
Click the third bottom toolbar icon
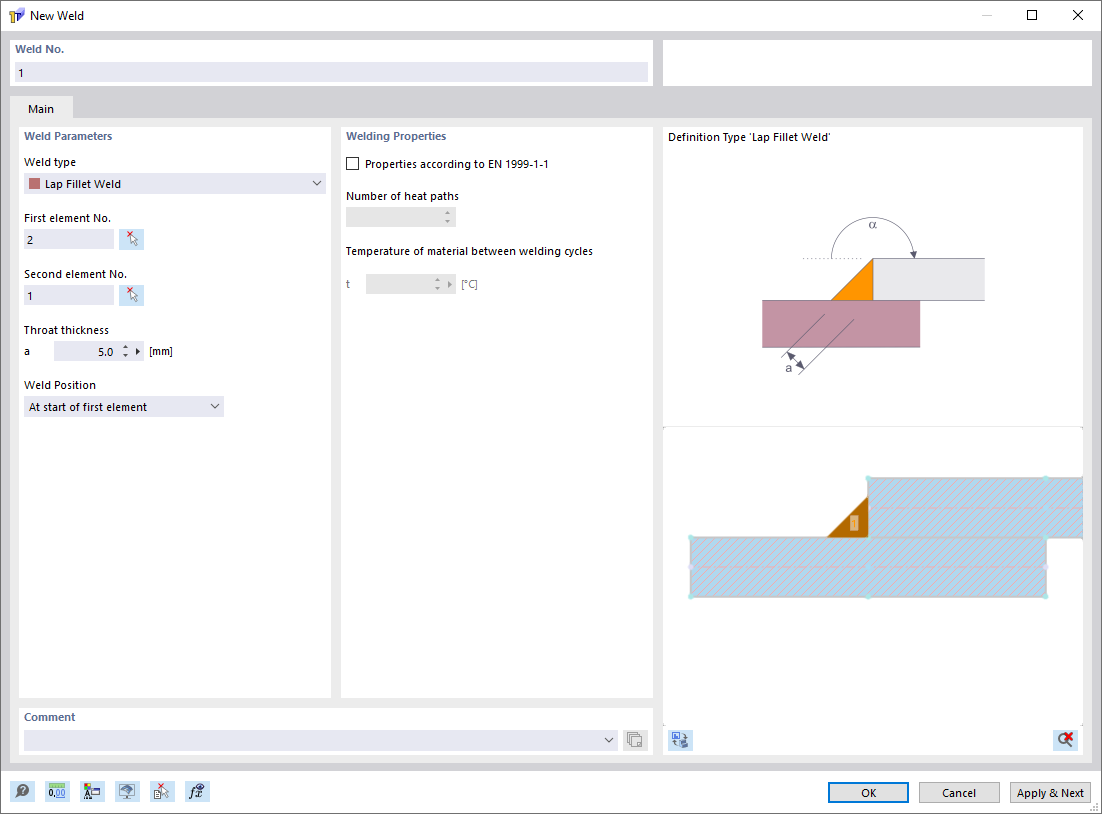91,792
